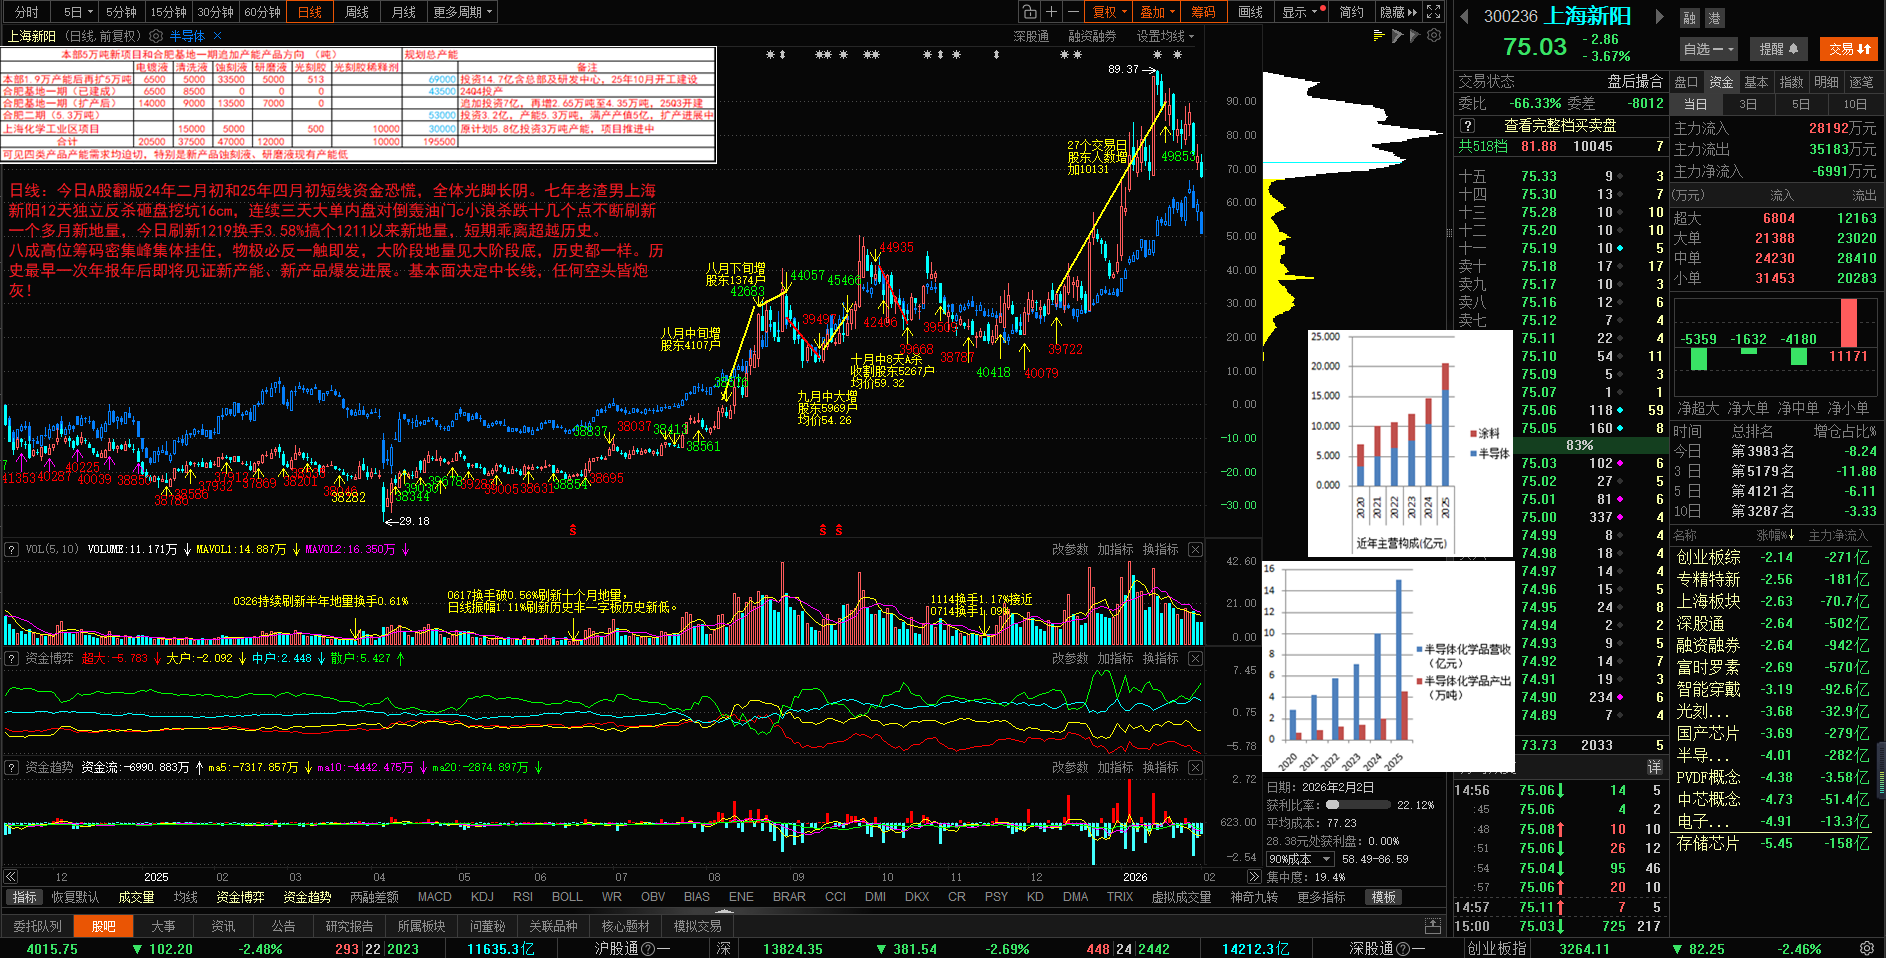1886x958 pixels.
Task: Click 改参数 in VOL panel
Action: pyautogui.click(x=1070, y=549)
